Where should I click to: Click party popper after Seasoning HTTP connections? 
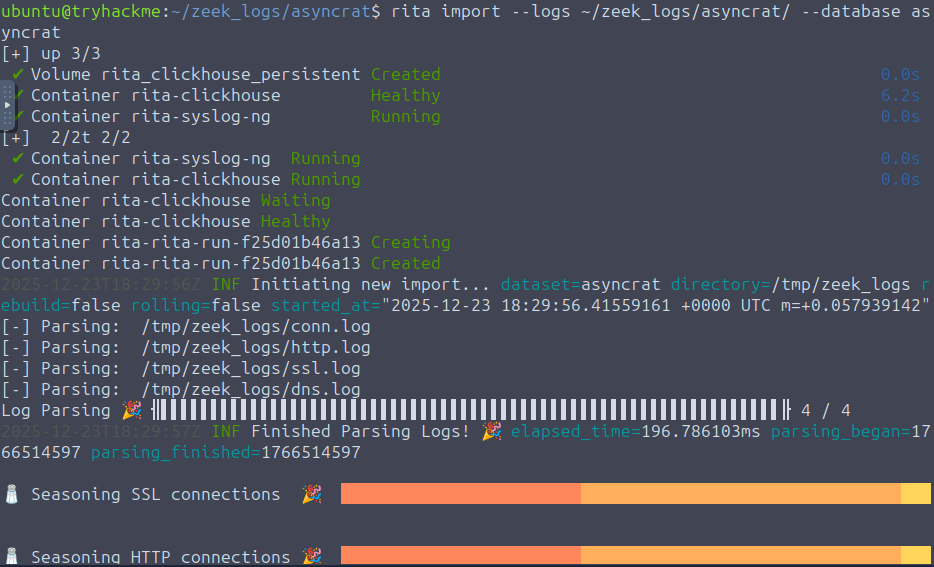(312, 556)
